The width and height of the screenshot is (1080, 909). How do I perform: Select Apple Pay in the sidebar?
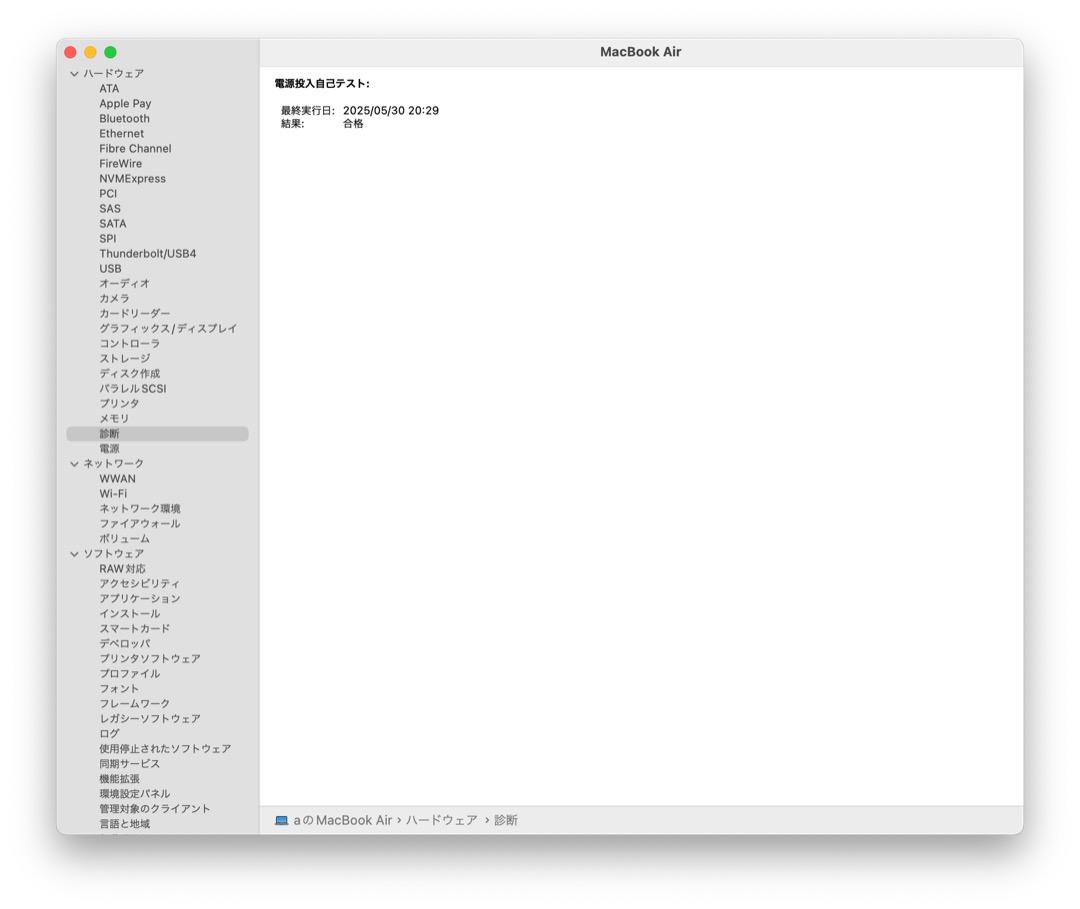125,103
